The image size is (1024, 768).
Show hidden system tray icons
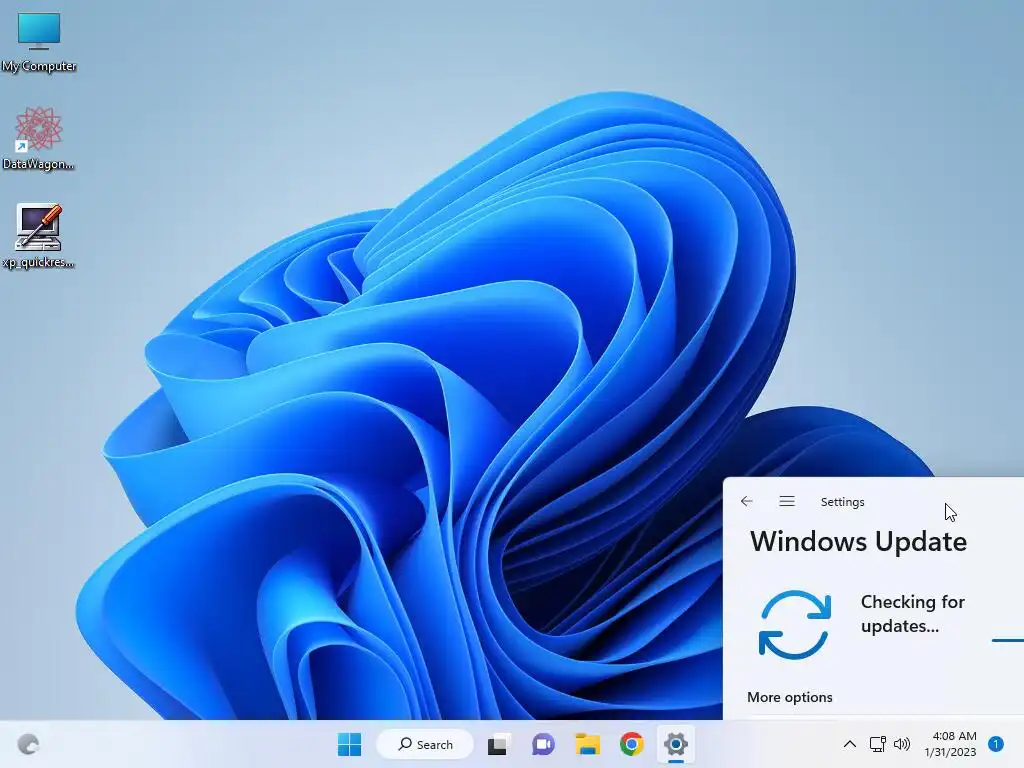[850, 744]
